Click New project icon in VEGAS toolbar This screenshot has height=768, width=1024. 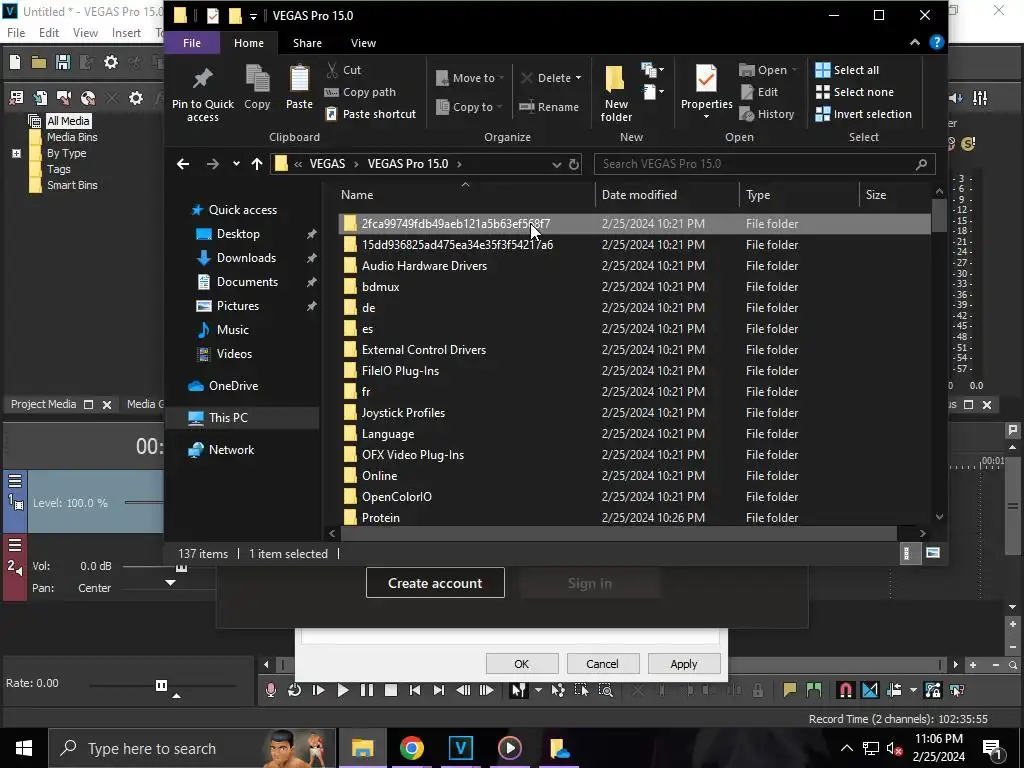pyautogui.click(x=15, y=62)
